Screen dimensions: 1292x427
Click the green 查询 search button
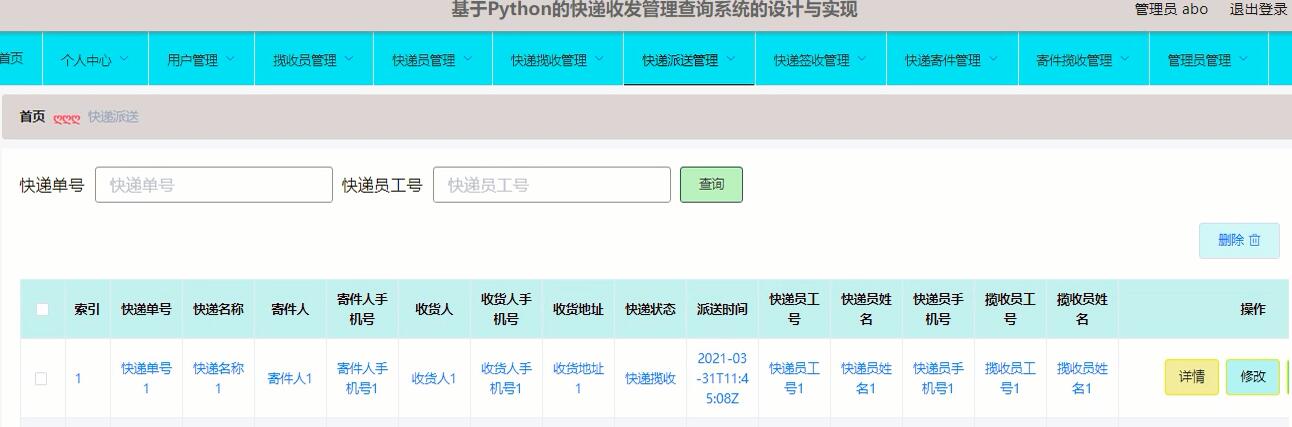click(711, 185)
